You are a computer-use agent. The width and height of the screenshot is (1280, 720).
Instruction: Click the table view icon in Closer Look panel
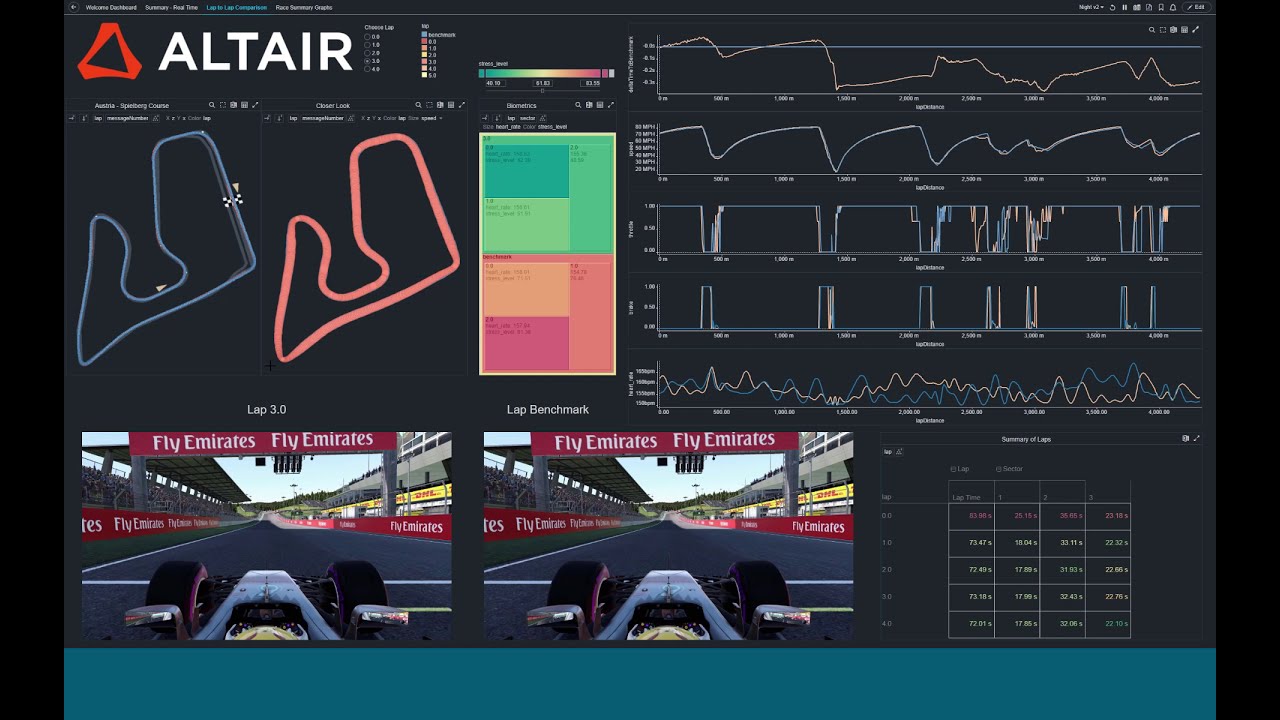(451, 105)
